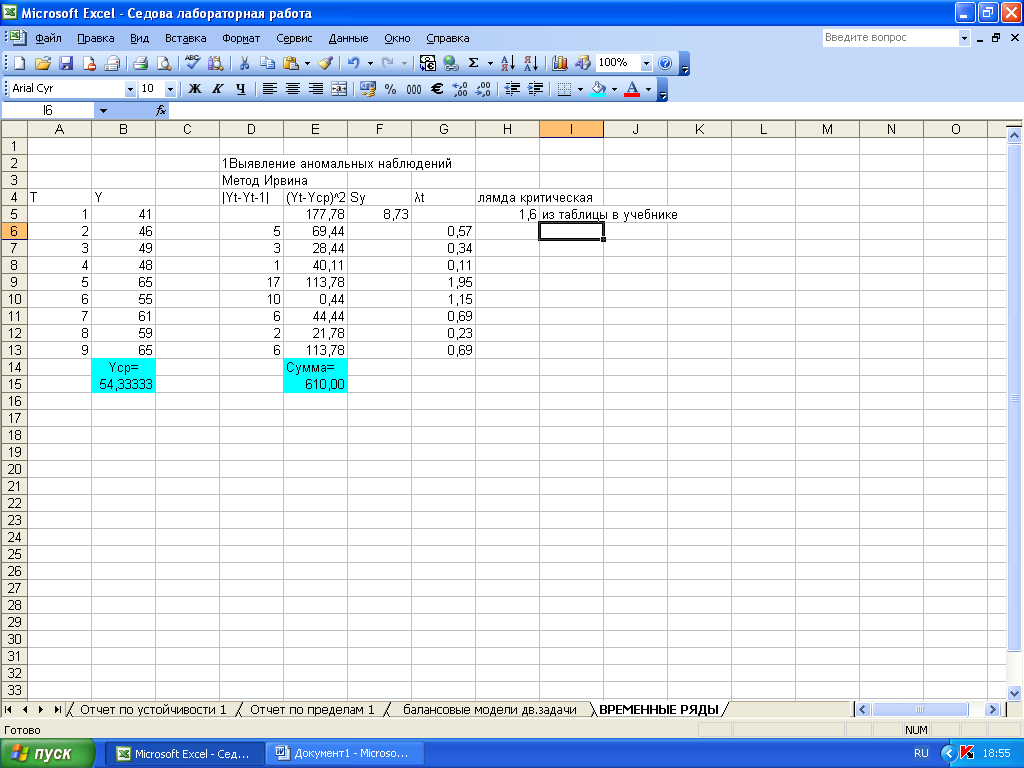This screenshot has width=1024, height=768.
Task: Click the horizontal scrollbar thumb
Action: [920, 709]
